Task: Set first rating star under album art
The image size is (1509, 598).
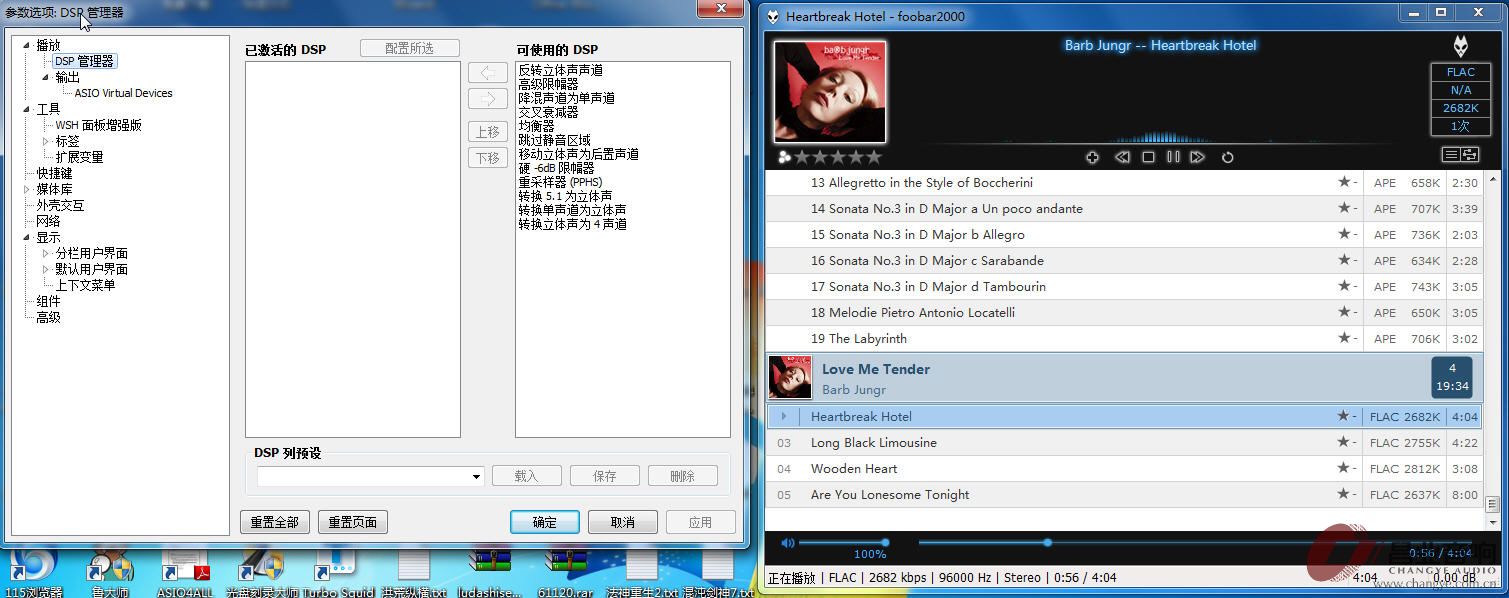Action: tap(802, 157)
